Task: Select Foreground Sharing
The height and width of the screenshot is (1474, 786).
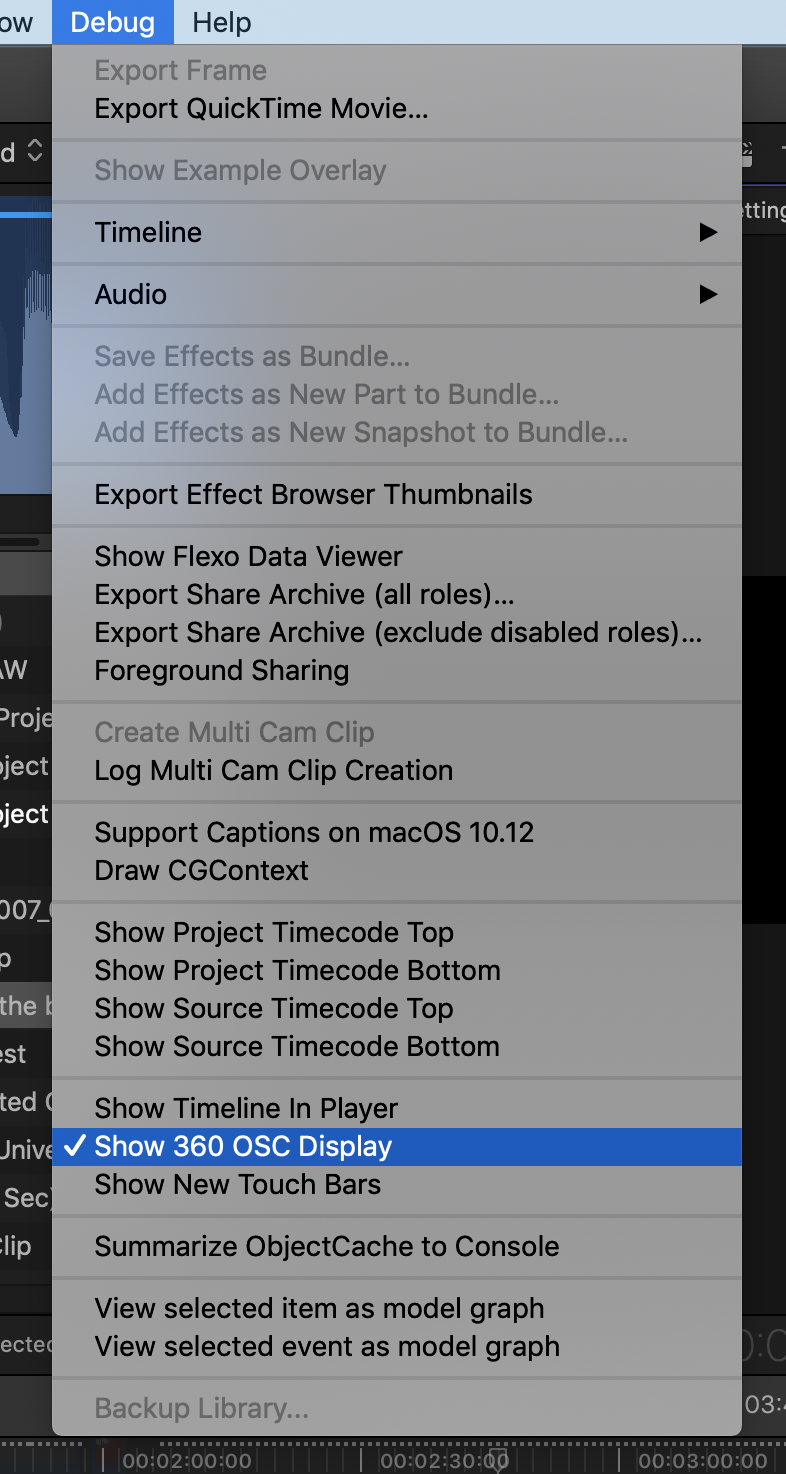Action: click(x=221, y=670)
